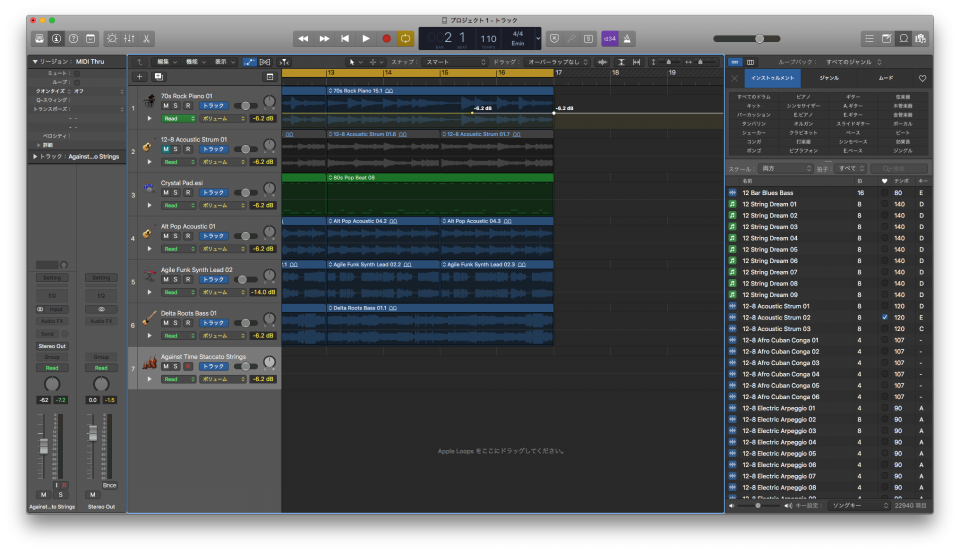Screen dimensions: 960x552
Task: Click the Flex show/hide icon
Action: (265, 62)
